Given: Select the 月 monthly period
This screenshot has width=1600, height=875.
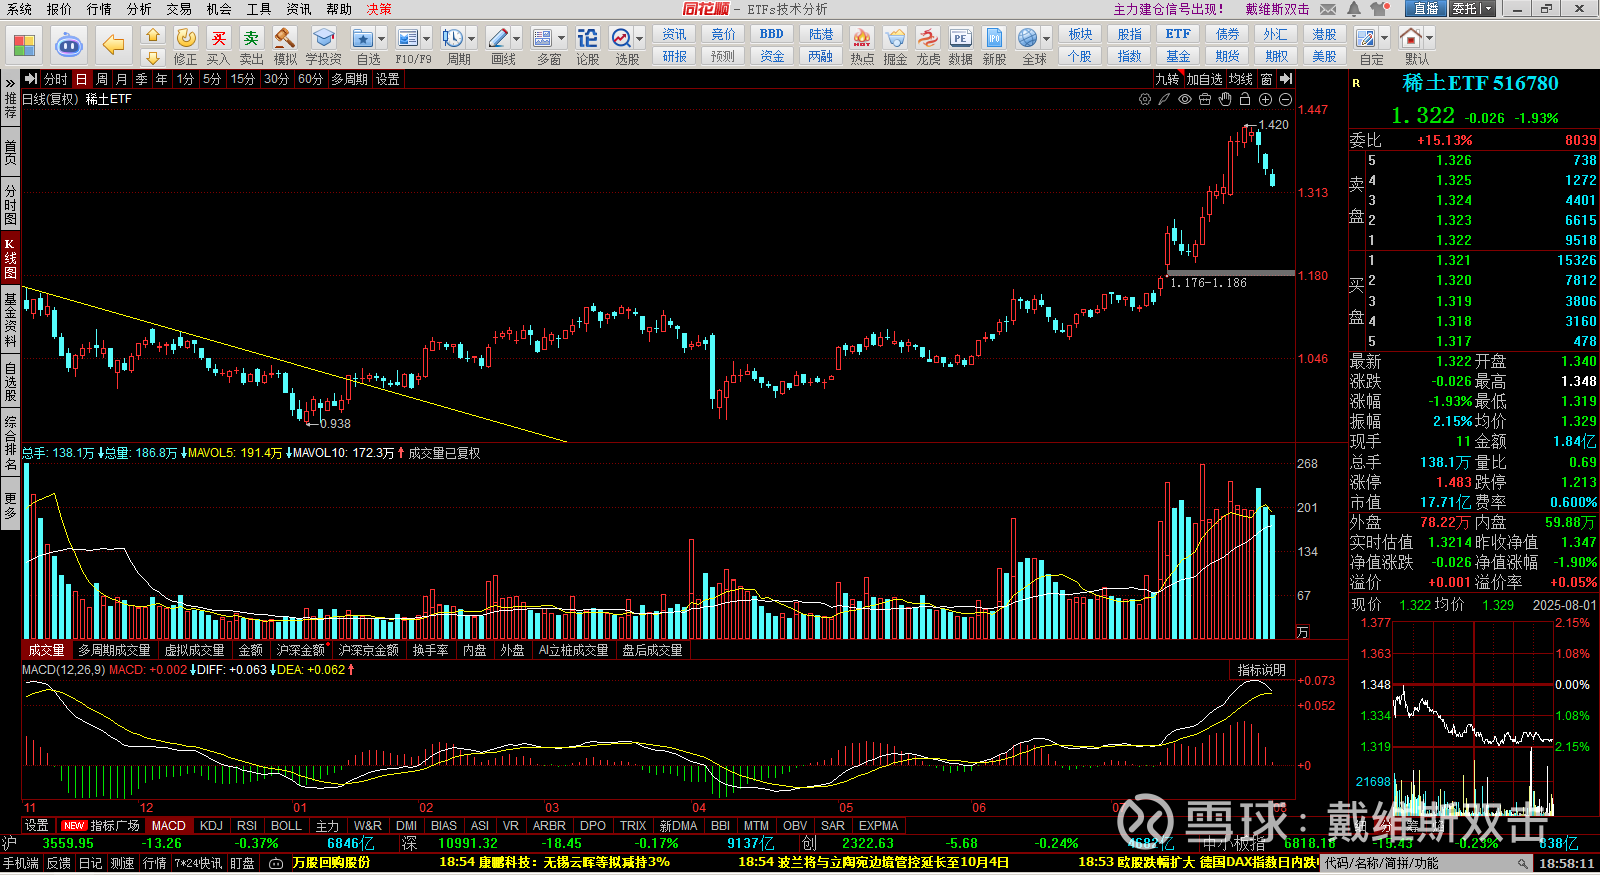Looking at the screenshot, I should click(x=122, y=79).
